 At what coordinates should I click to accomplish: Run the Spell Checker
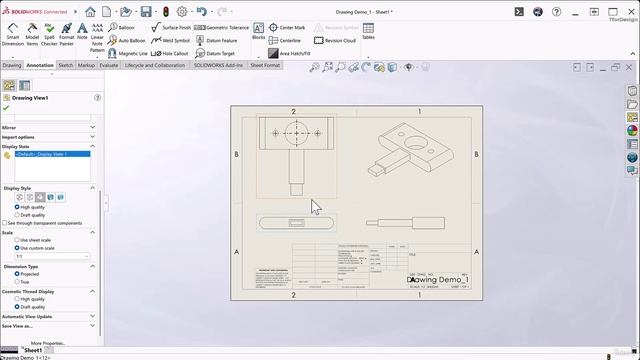tap(49, 35)
